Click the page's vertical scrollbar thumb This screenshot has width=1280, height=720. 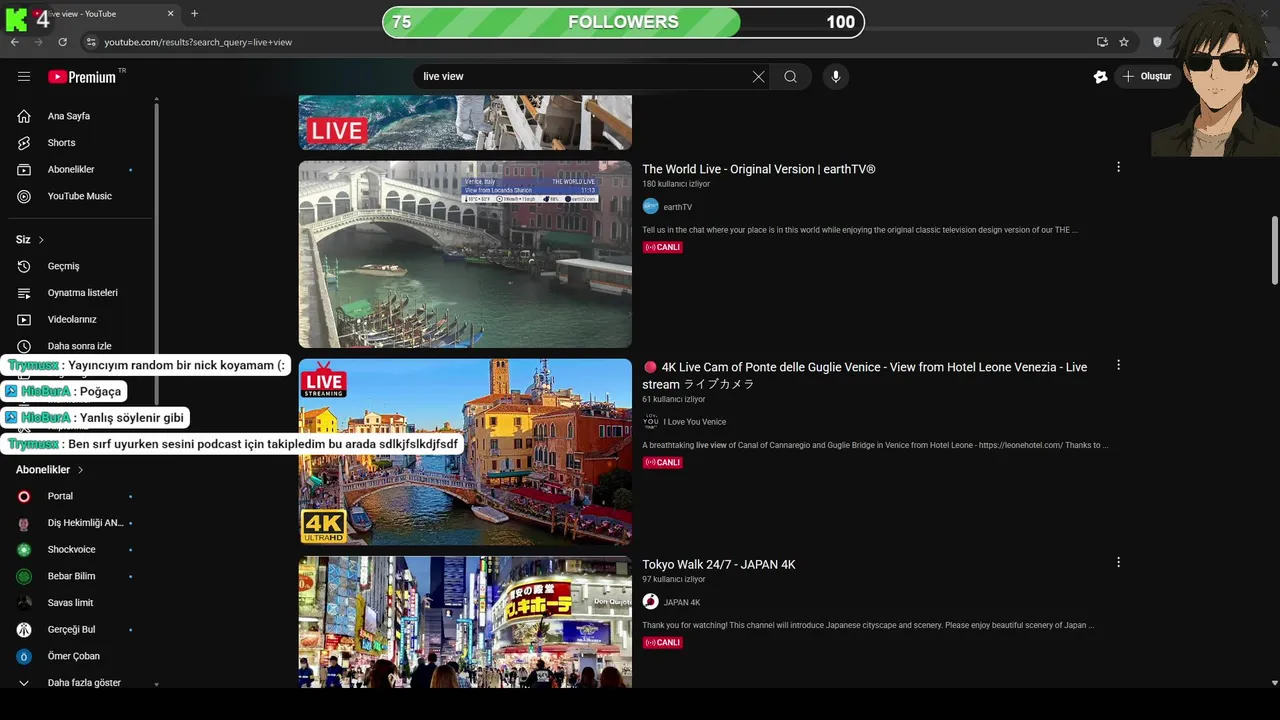coord(1275,250)
